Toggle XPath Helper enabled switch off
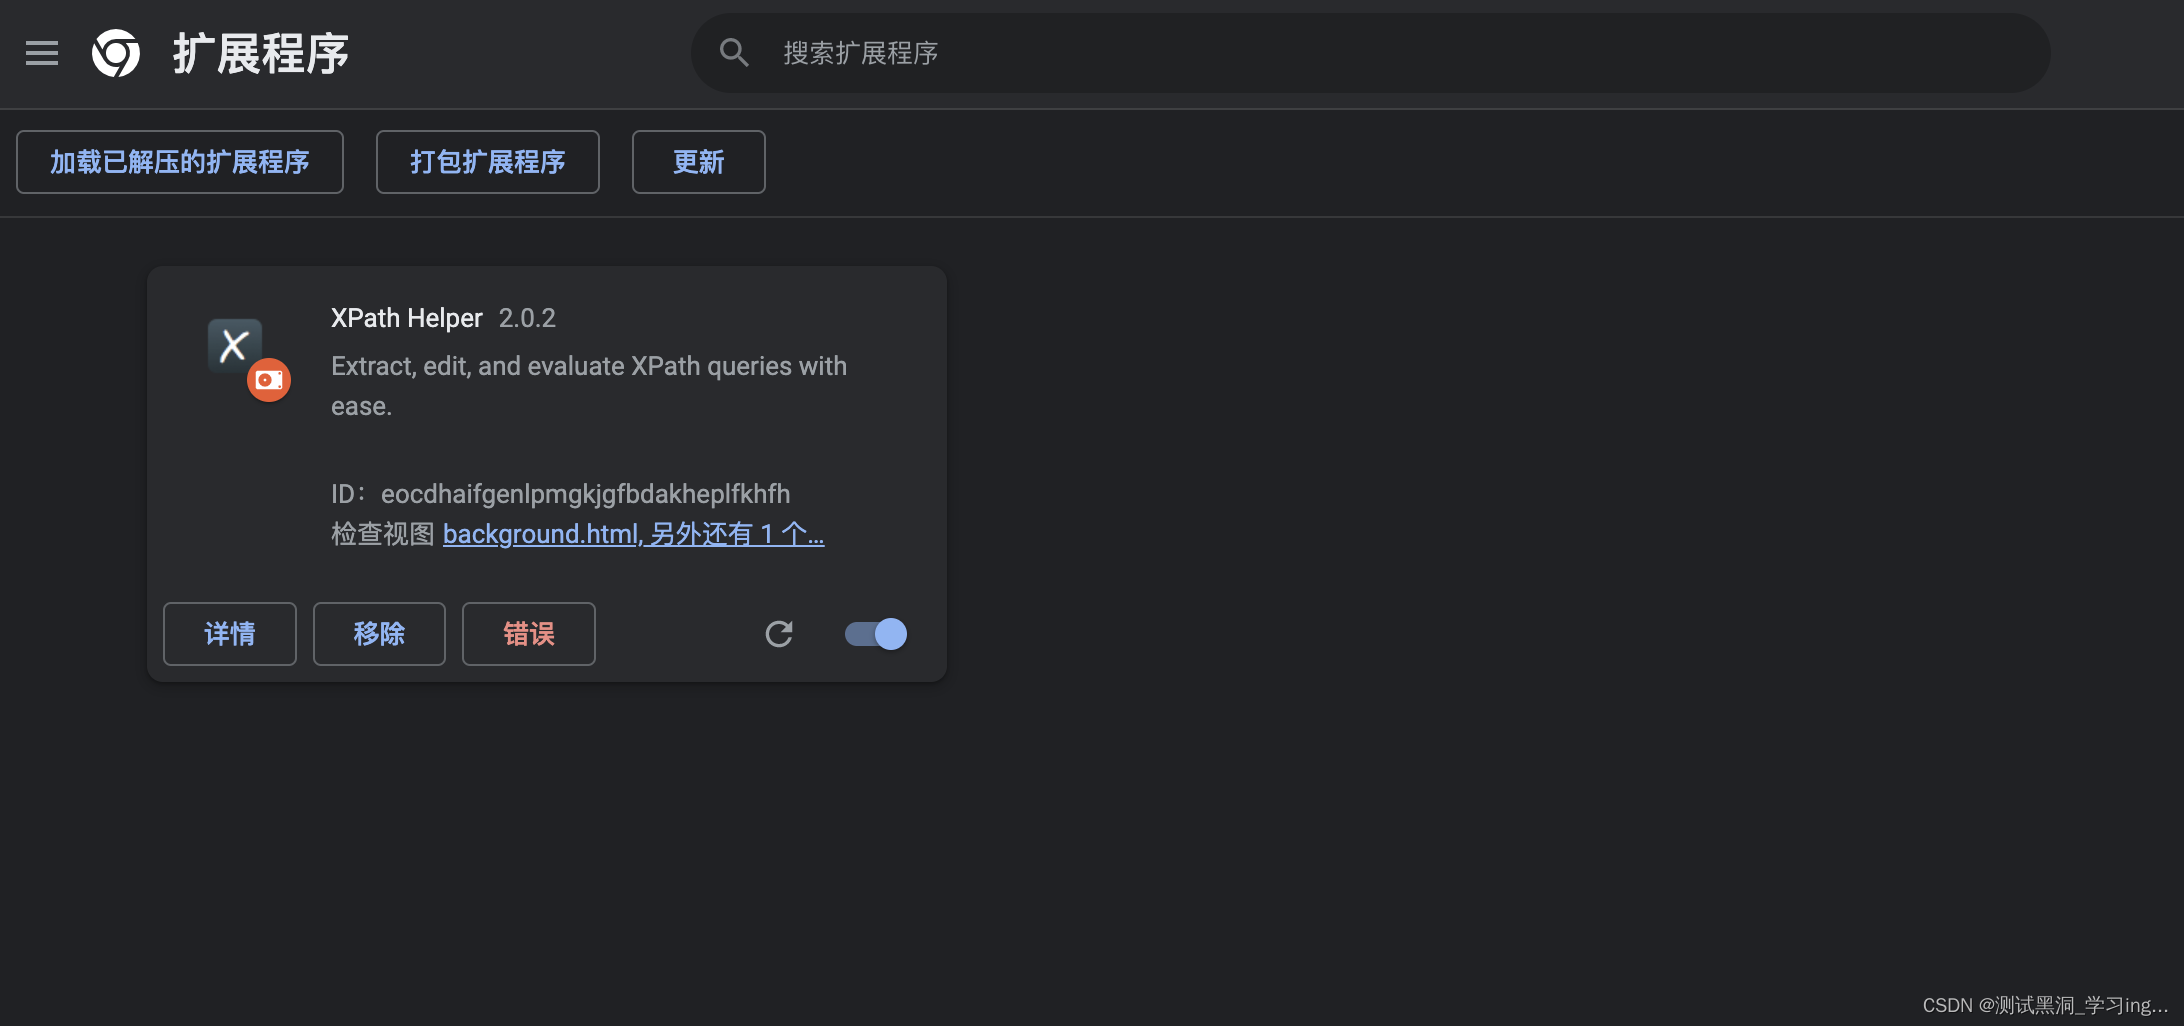 tap(876, 634)
